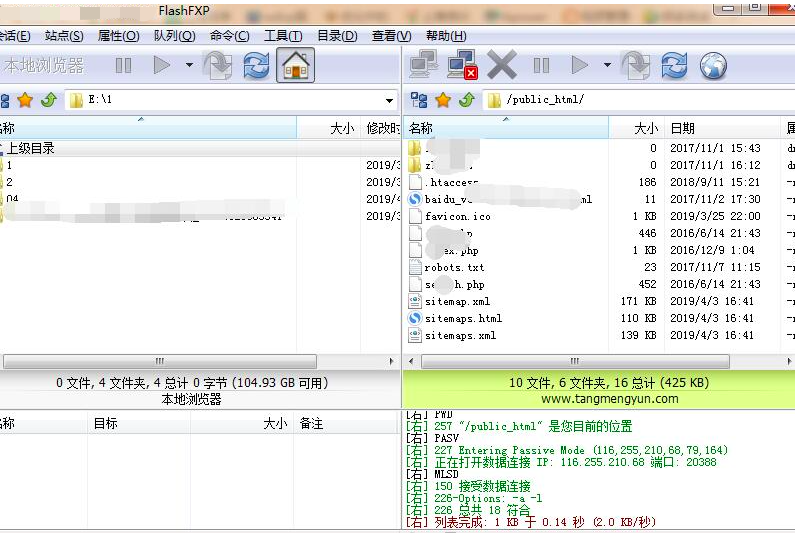Select local folder named 1
The image size is (800, 533).
pyautogui.click(x=9, y=165)
